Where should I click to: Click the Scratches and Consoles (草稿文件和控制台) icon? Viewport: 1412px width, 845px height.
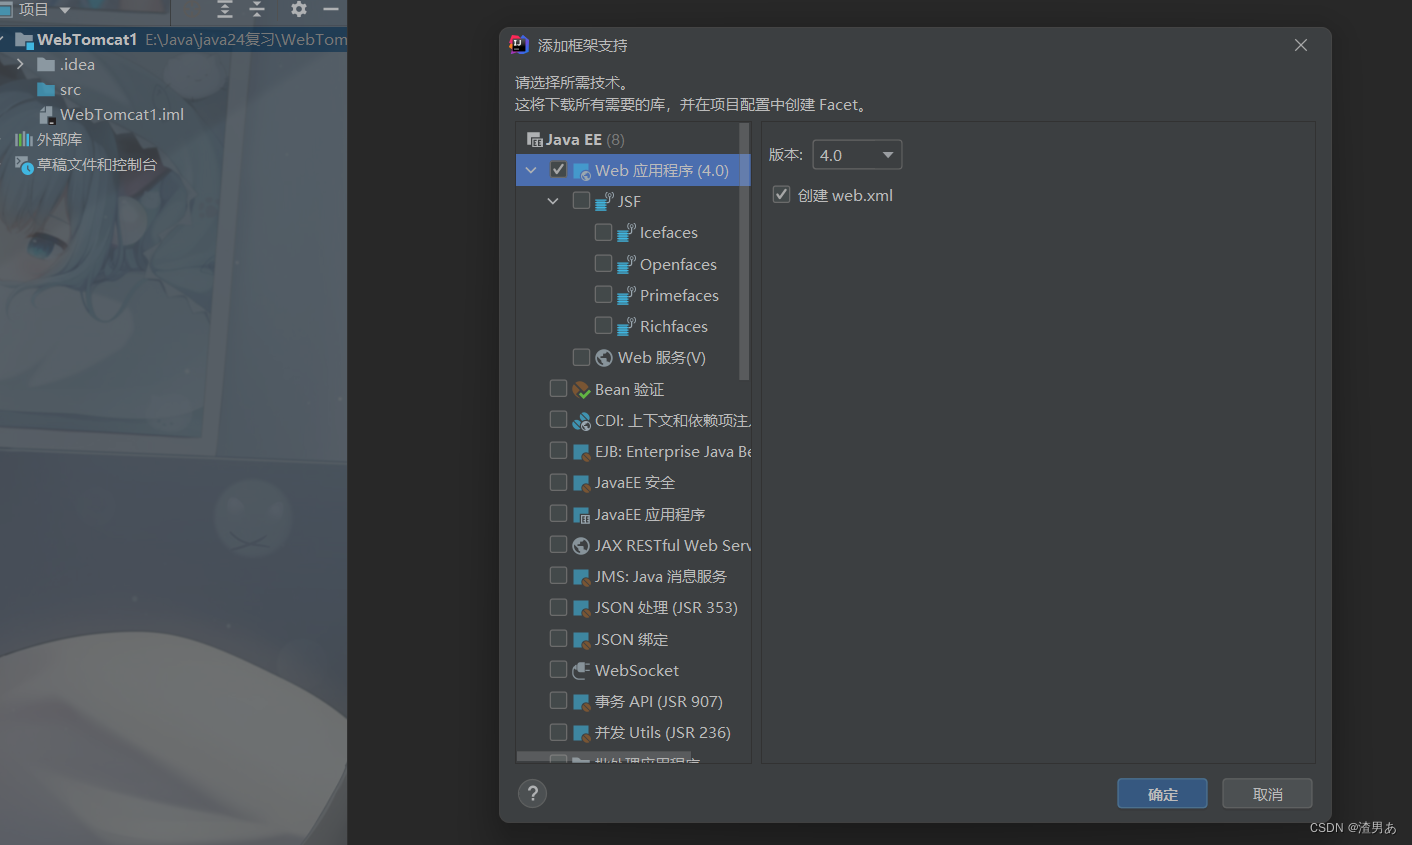point(24,164)
